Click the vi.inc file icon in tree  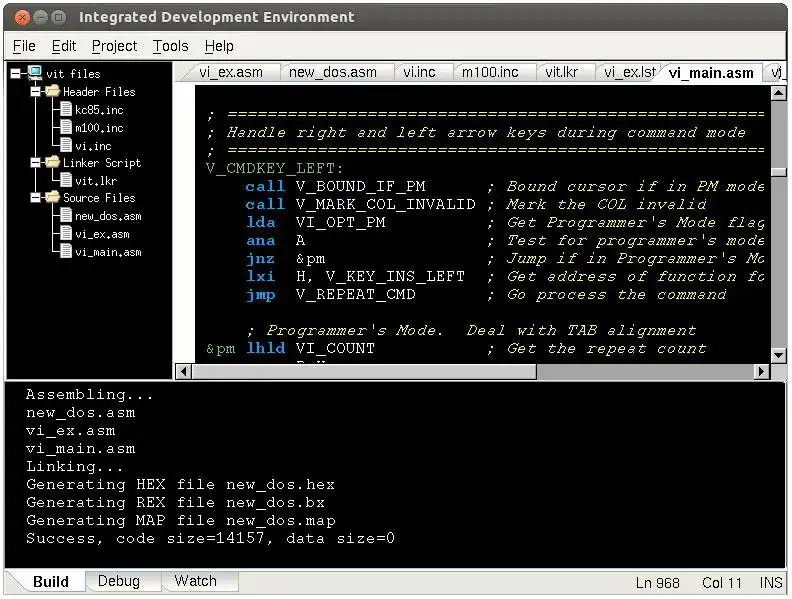coord(66,145)
